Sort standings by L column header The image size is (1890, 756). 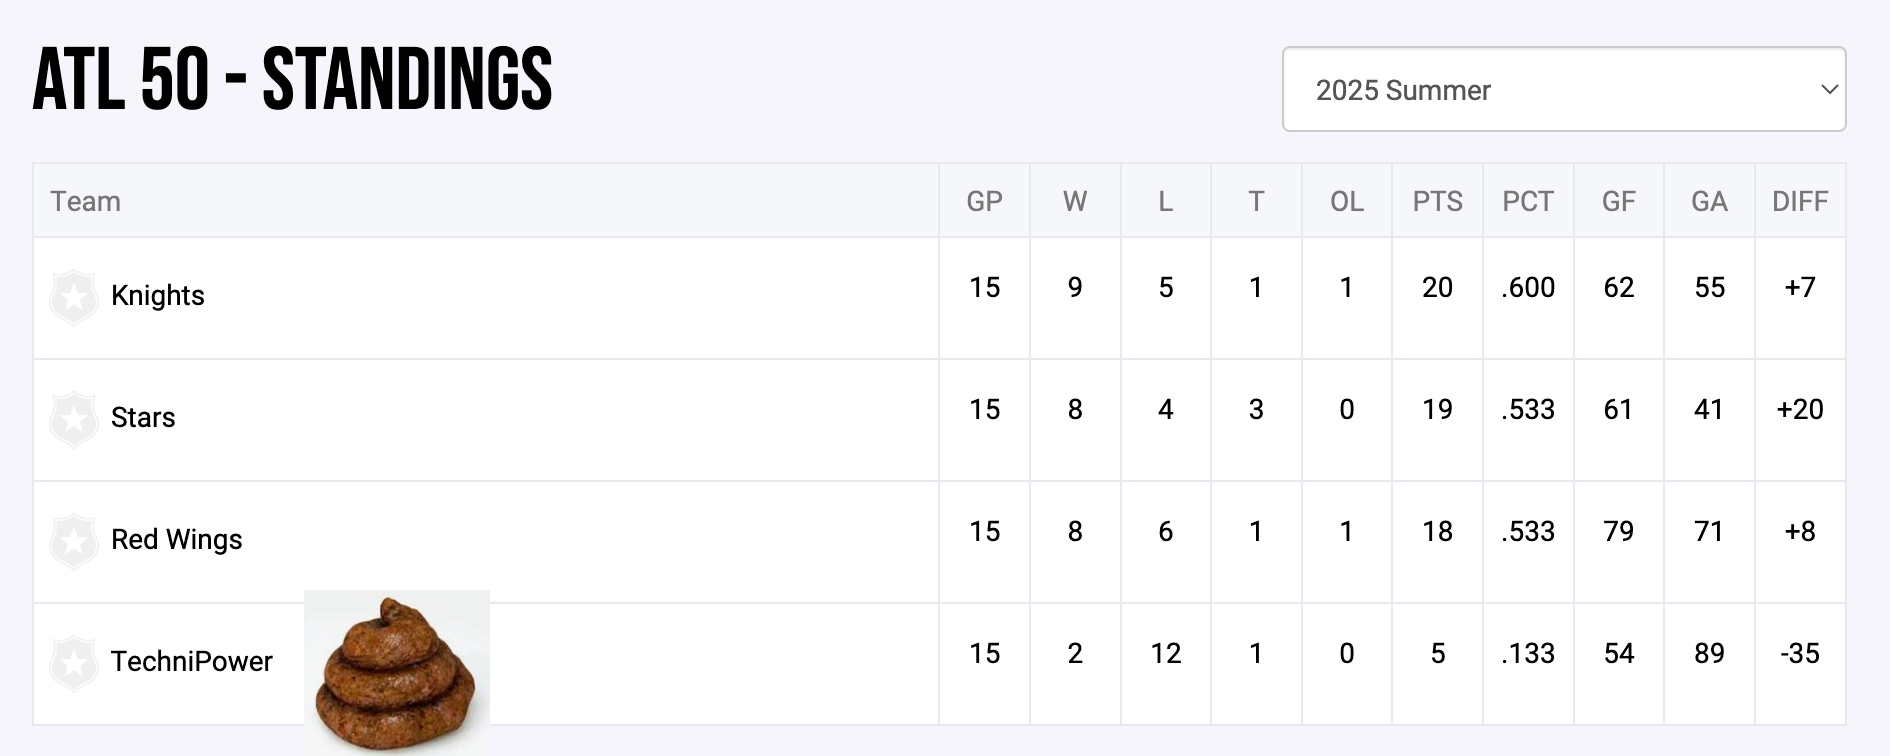pos(1165,202)
